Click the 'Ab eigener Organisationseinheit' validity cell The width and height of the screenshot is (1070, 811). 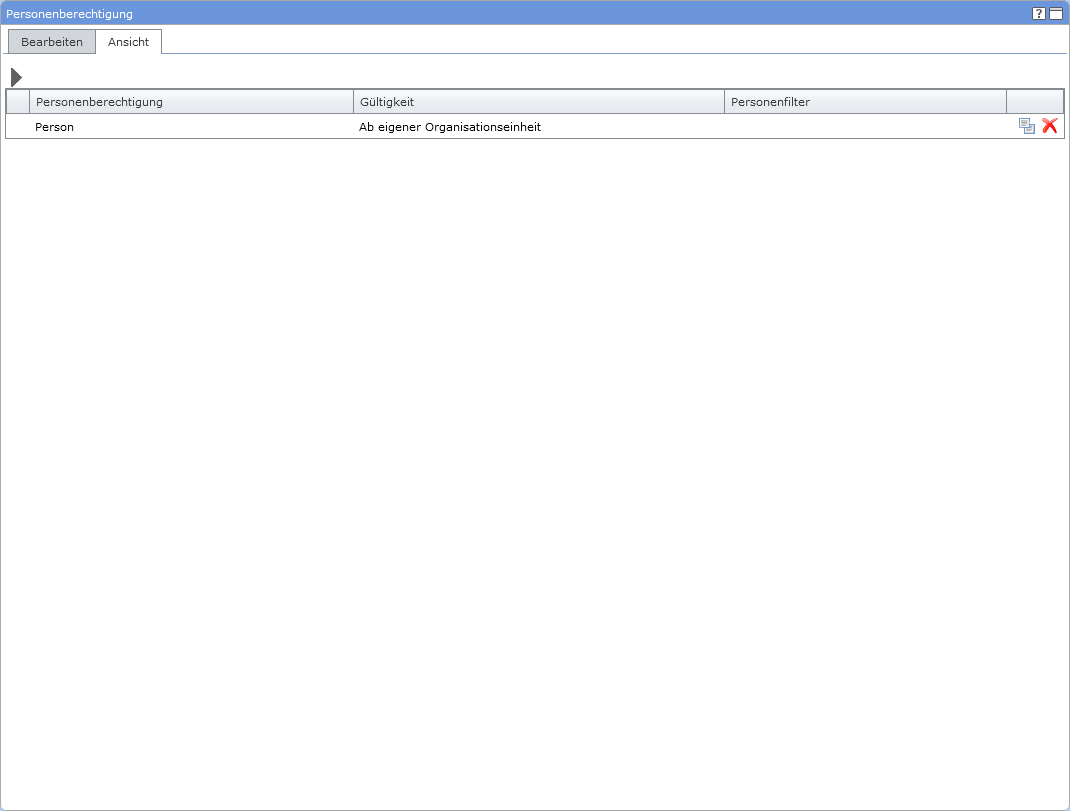[450, 127]
